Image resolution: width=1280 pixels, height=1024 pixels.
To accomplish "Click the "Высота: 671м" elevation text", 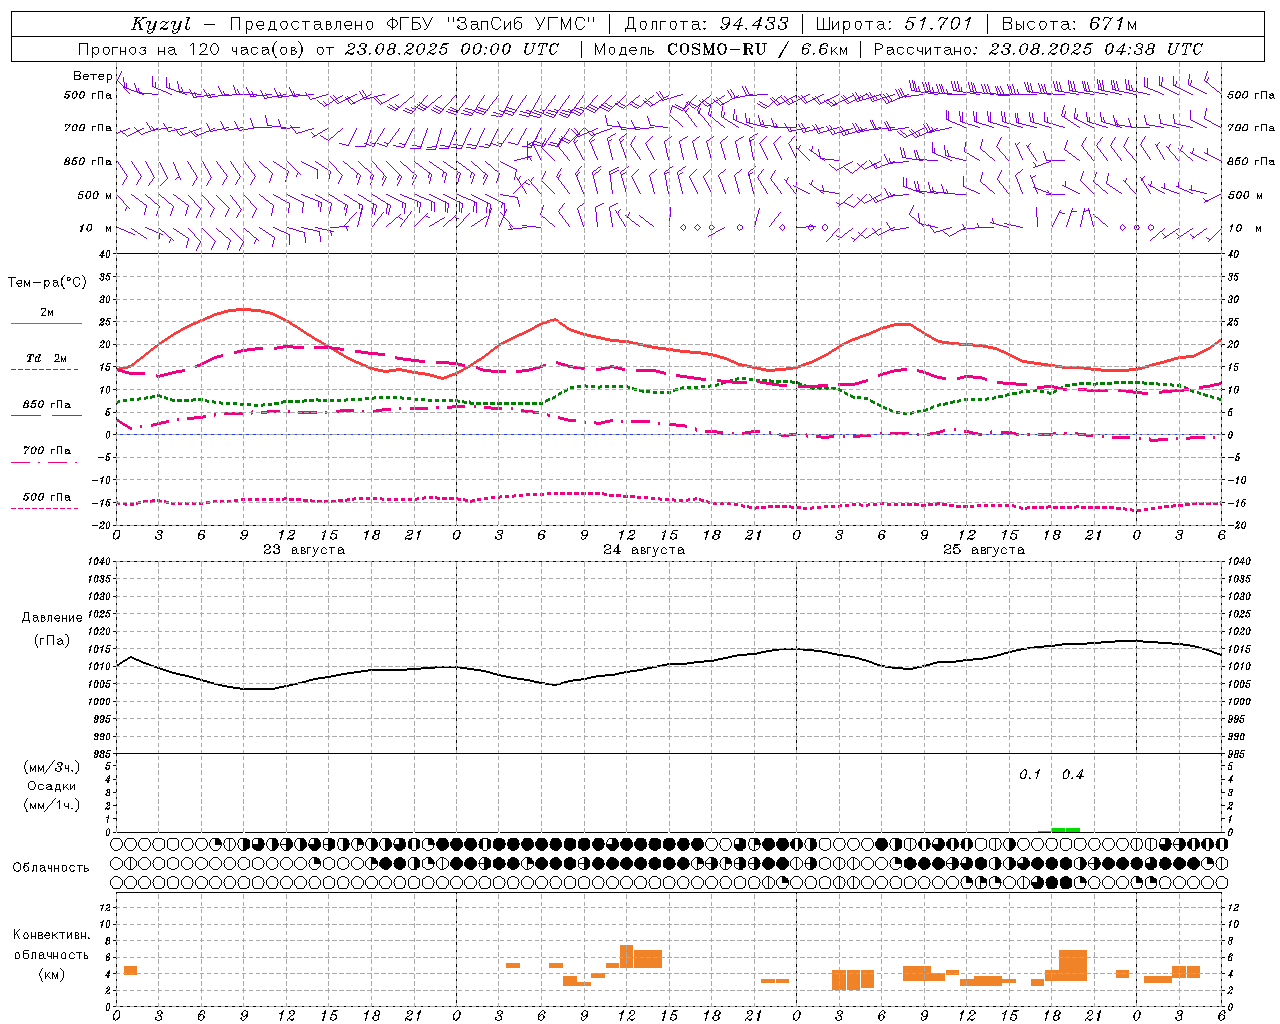I will tap(1069, 24).
